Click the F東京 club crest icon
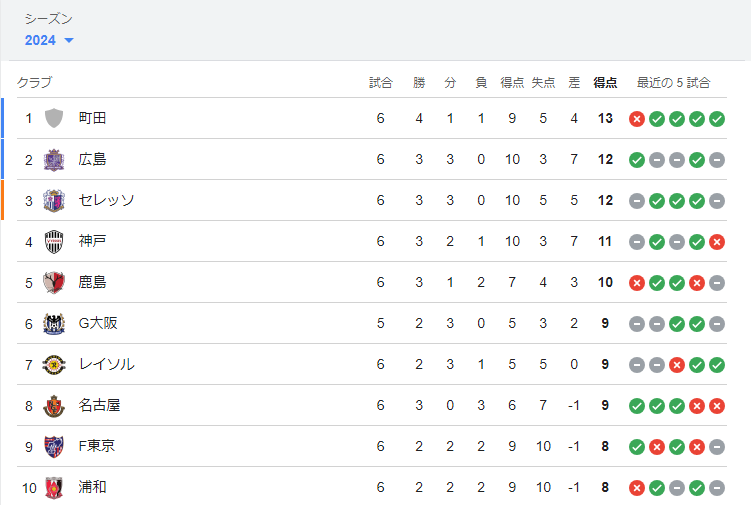This screenshot has height=505, width=751. (x=54, y=446)
